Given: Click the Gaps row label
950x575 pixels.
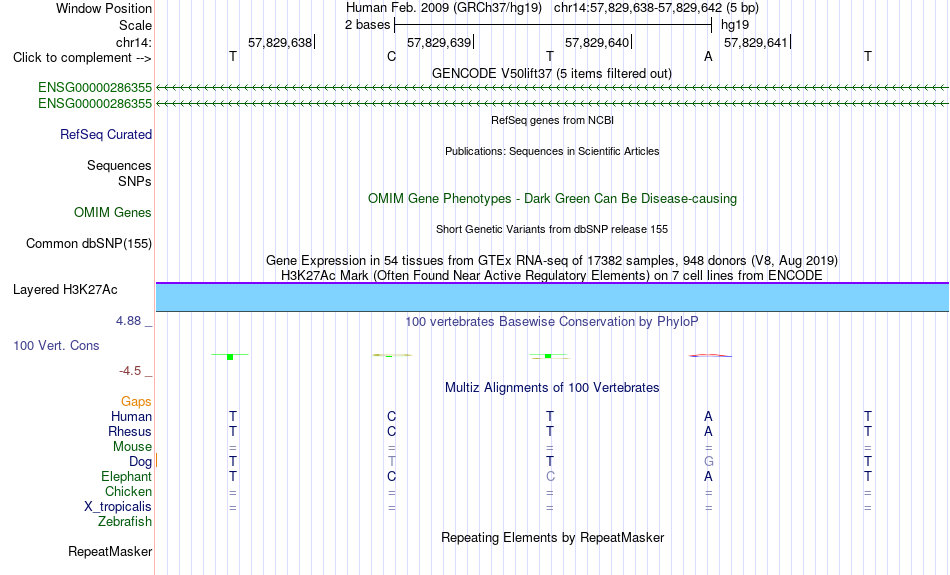Looking at the screenshot, I should click(x=136, y=402).
